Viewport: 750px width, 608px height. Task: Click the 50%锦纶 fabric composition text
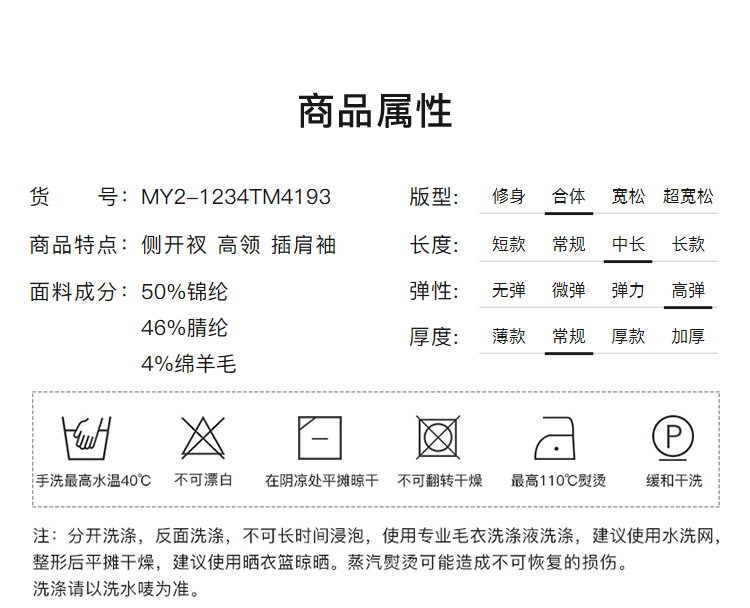click(185, 292)
